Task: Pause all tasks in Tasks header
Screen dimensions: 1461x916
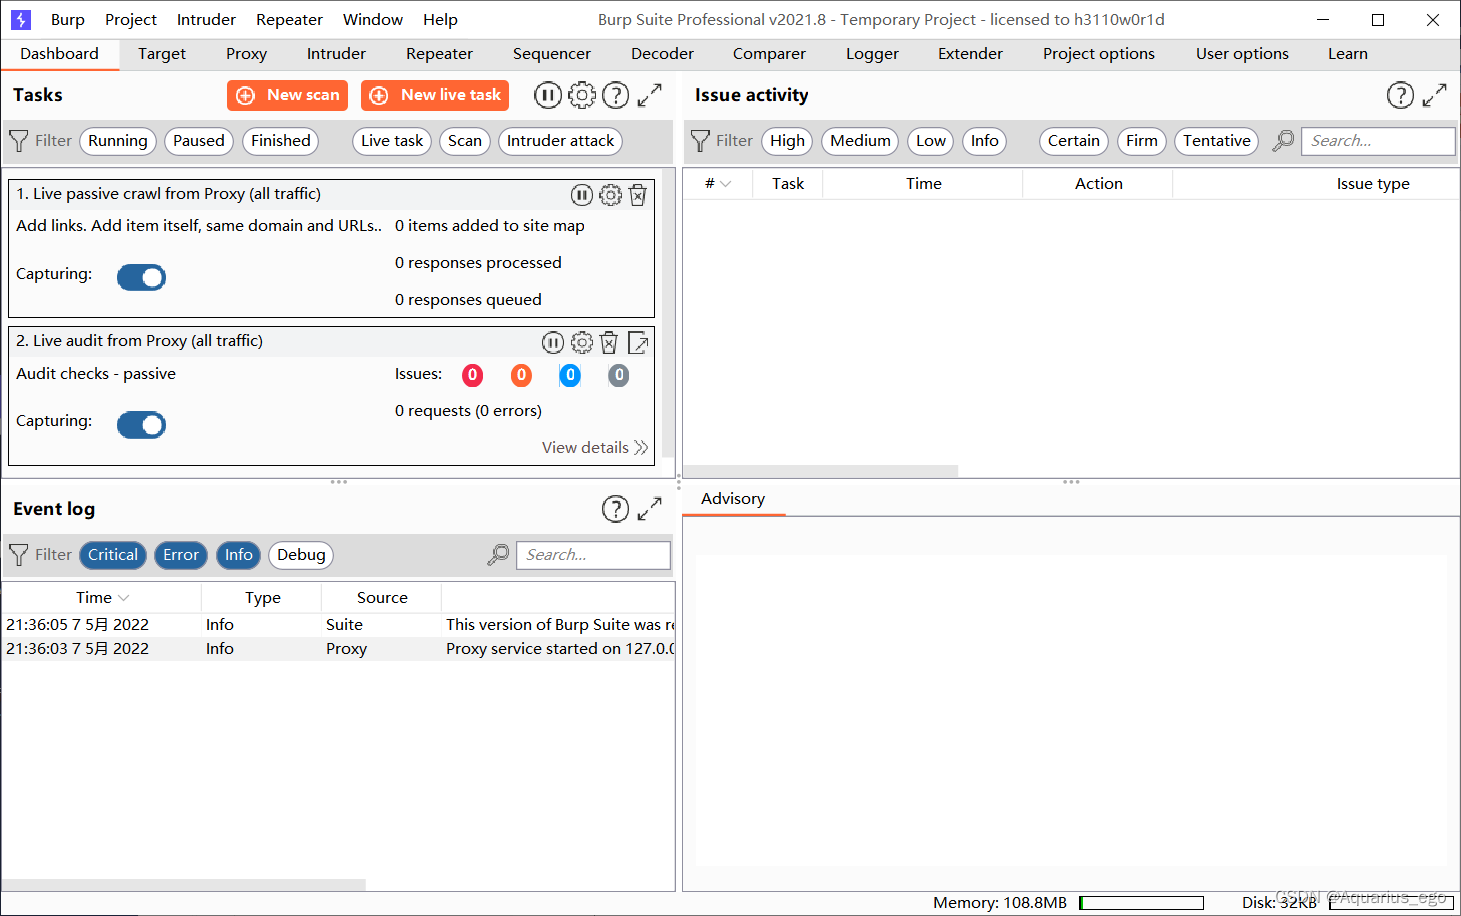Action: pos(547,95)
